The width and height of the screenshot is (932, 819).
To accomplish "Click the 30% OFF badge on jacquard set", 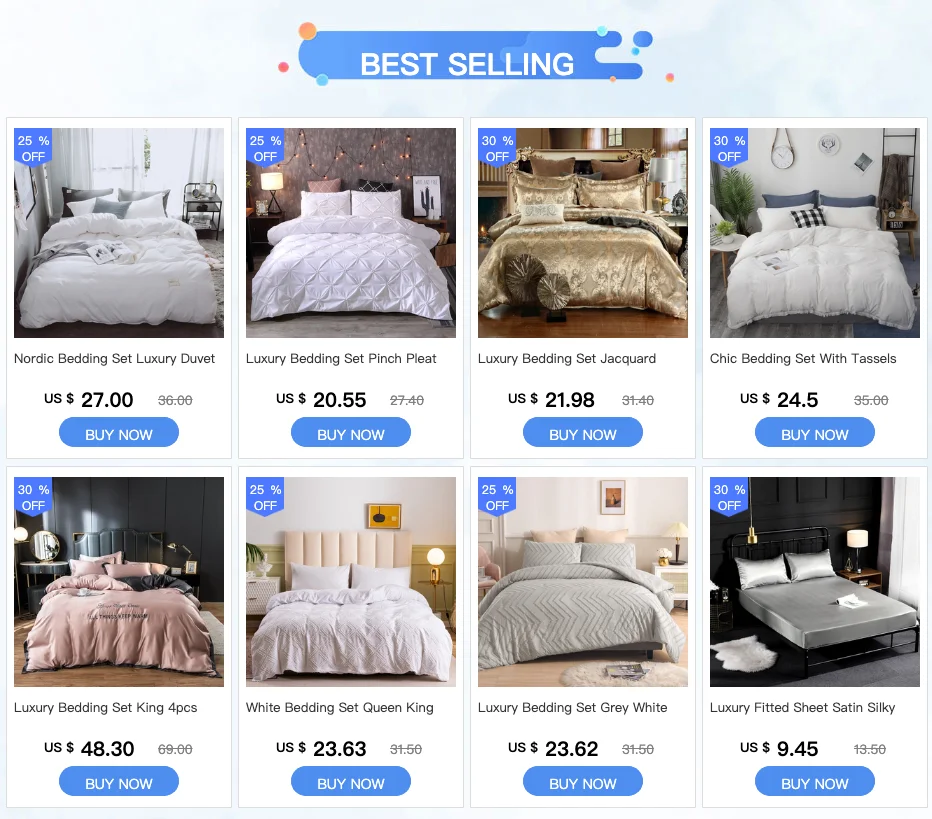I will click(497, 148).
